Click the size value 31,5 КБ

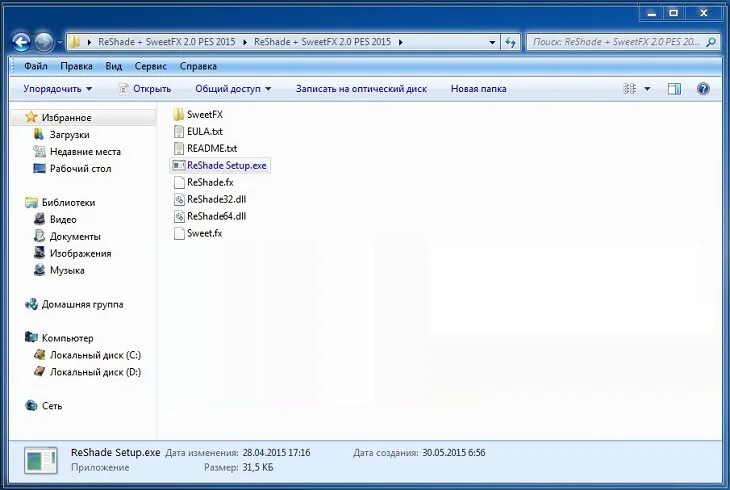tap(258, 467)
